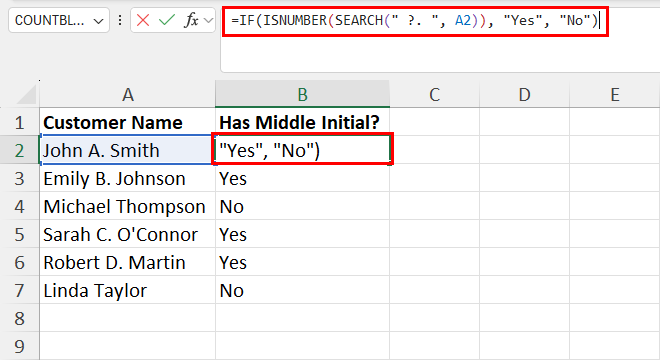The height and width of the screenshot is (360, 660).
Task: Select row 1 header
Action: (x=19, y=122)
